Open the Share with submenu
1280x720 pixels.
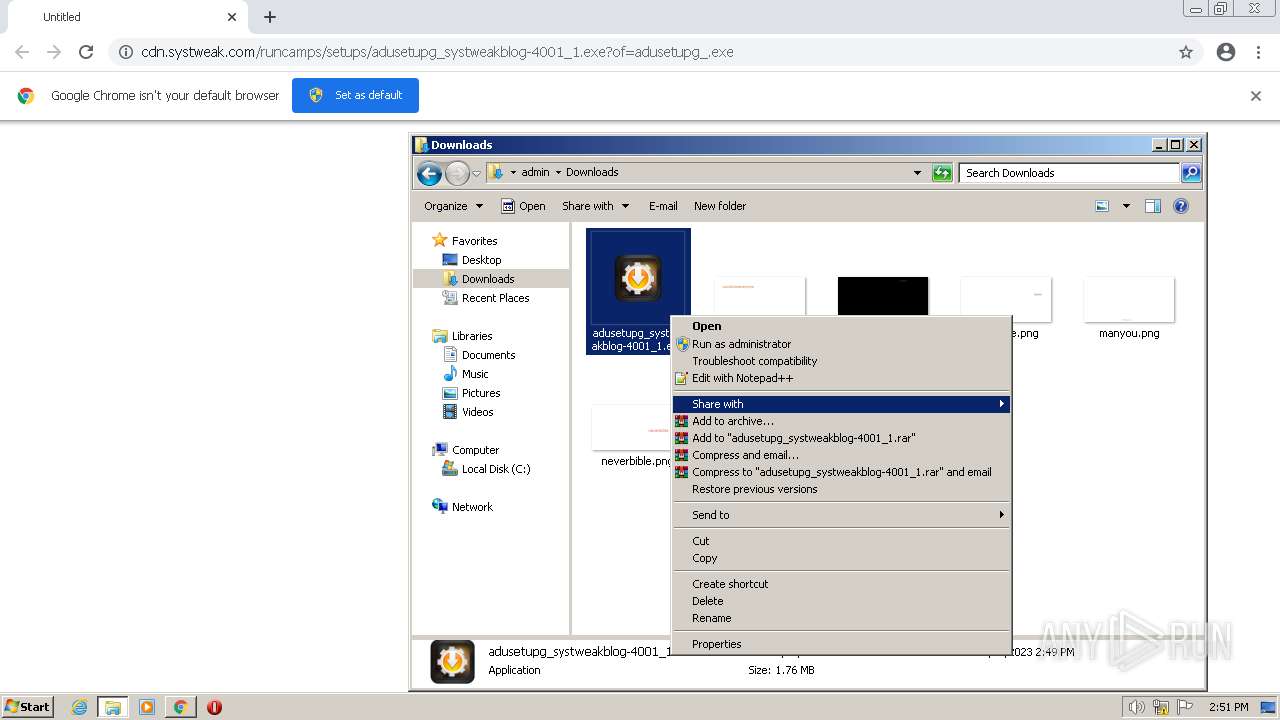point(841,404)
